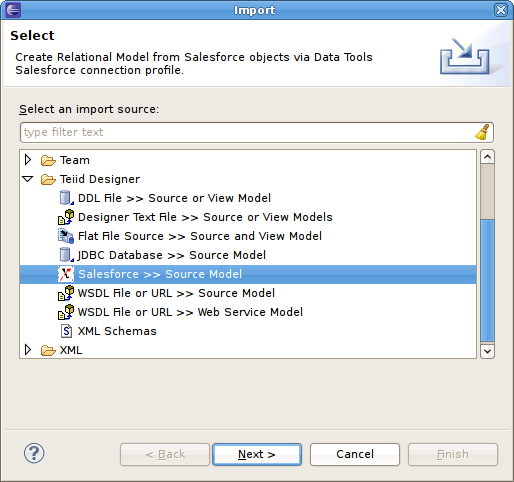Click the WSDL Web Service Model icon
This screenshot has width=514, height=482.
(66, 312)
